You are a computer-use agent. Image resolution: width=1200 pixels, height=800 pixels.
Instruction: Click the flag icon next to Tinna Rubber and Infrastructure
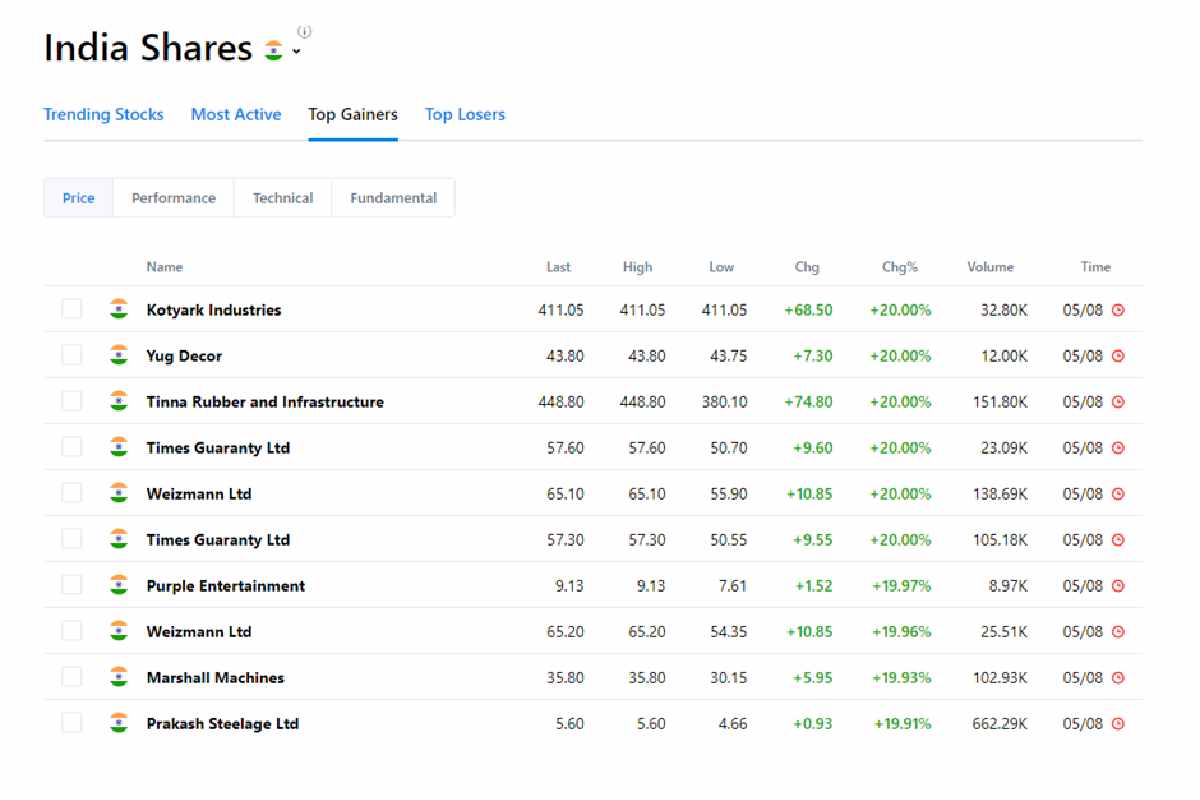pos(119,401)
